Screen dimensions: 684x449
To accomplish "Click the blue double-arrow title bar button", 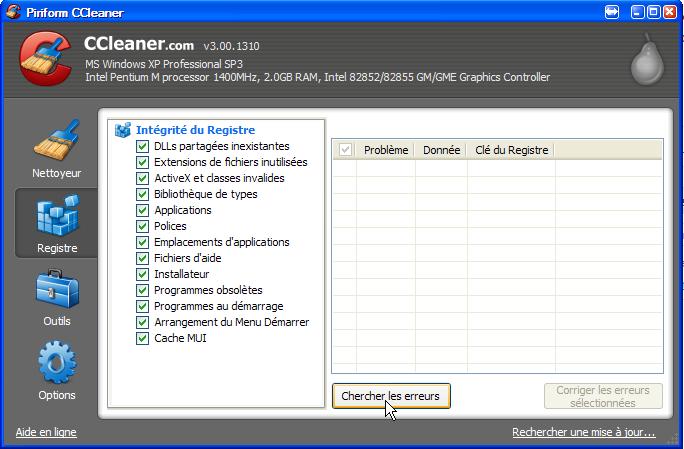I will [x=612, y=12].
